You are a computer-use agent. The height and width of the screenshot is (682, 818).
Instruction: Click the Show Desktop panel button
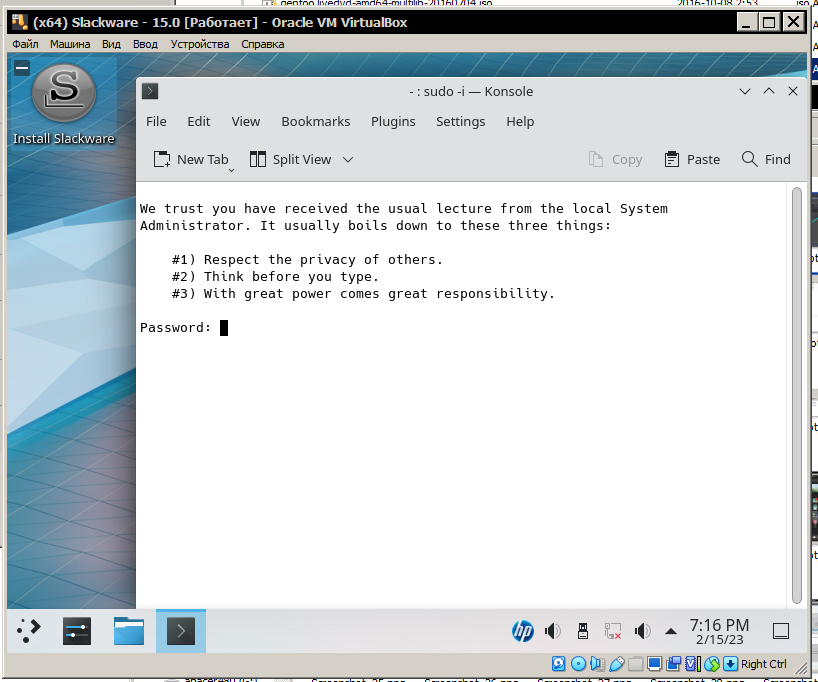point(780,631)
